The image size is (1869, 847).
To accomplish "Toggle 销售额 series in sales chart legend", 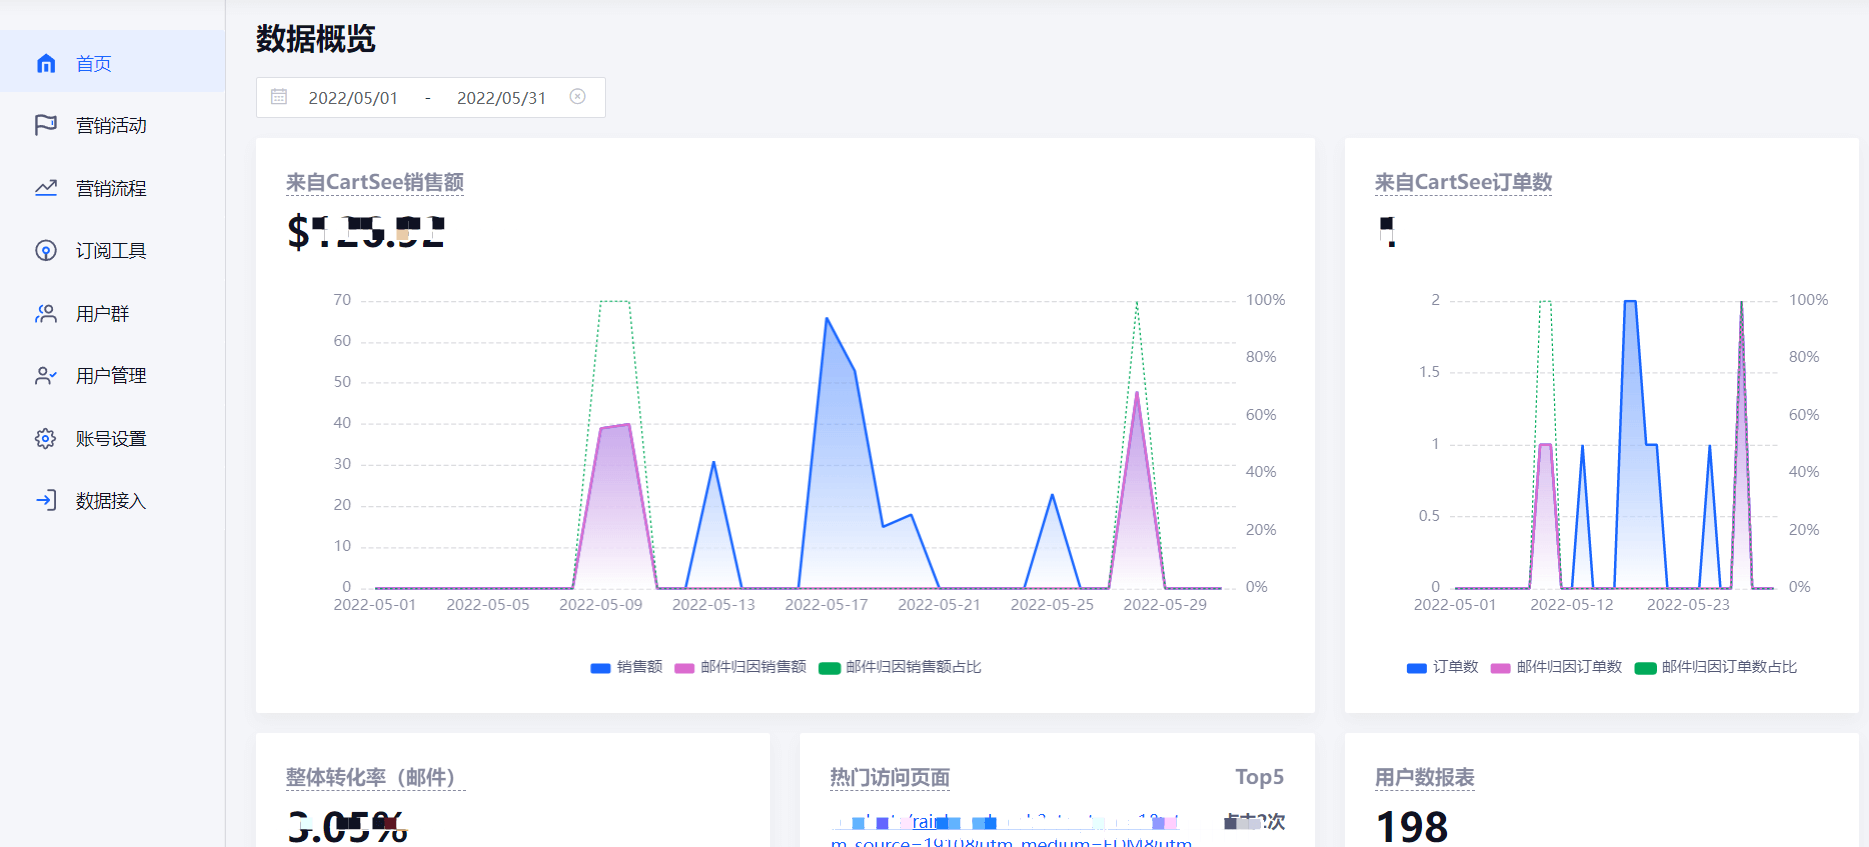I will coord(627,667).
